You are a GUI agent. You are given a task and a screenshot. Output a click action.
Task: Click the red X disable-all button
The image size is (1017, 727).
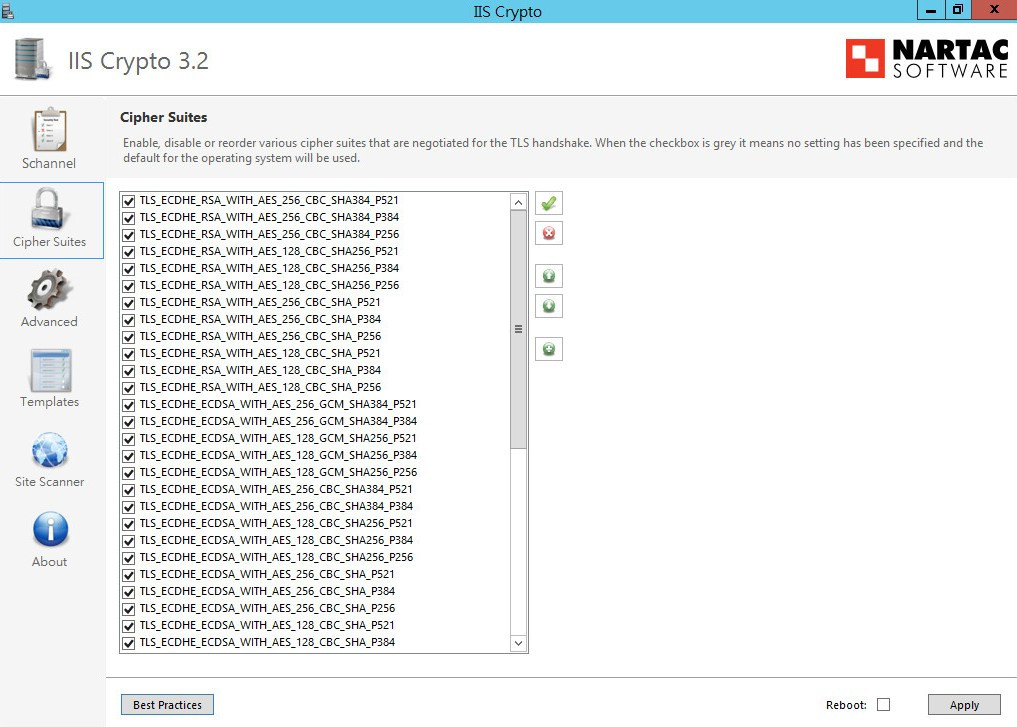click(549, 233)
